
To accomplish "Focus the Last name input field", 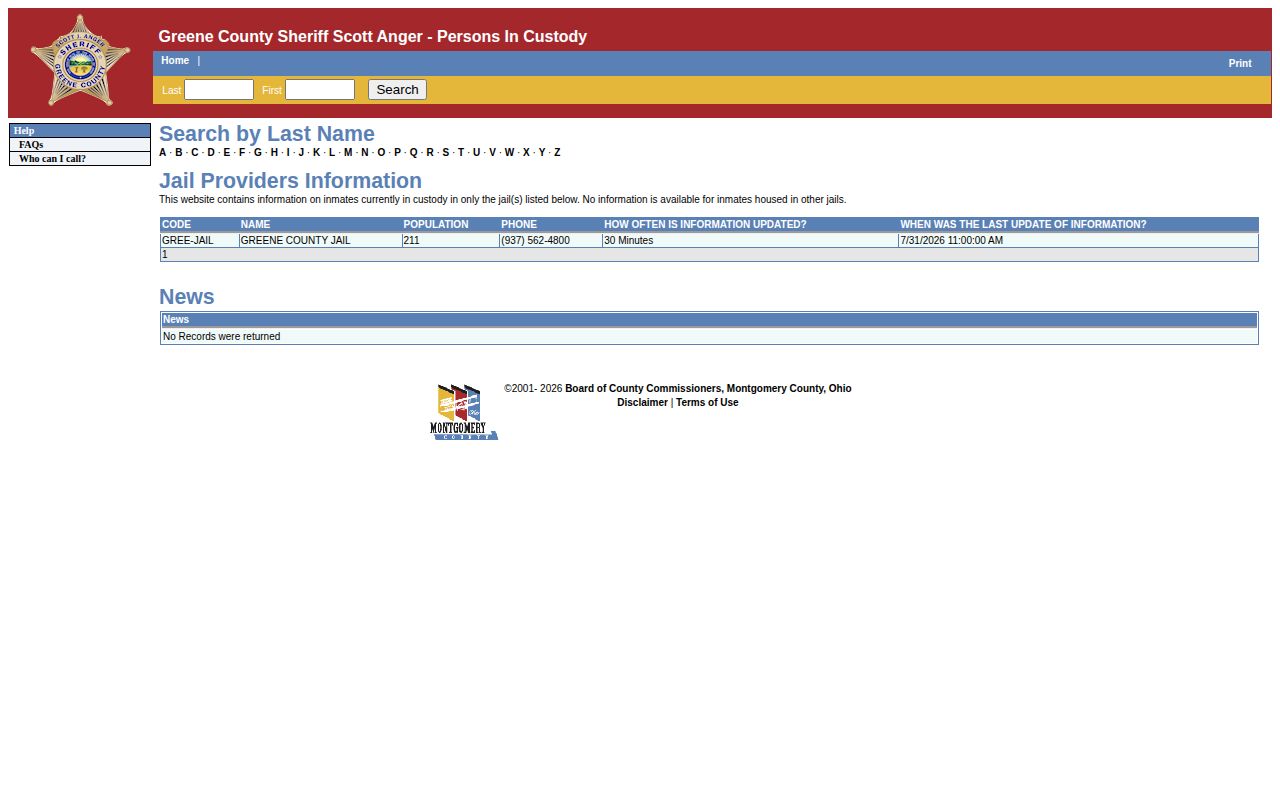I will (219, 90).
